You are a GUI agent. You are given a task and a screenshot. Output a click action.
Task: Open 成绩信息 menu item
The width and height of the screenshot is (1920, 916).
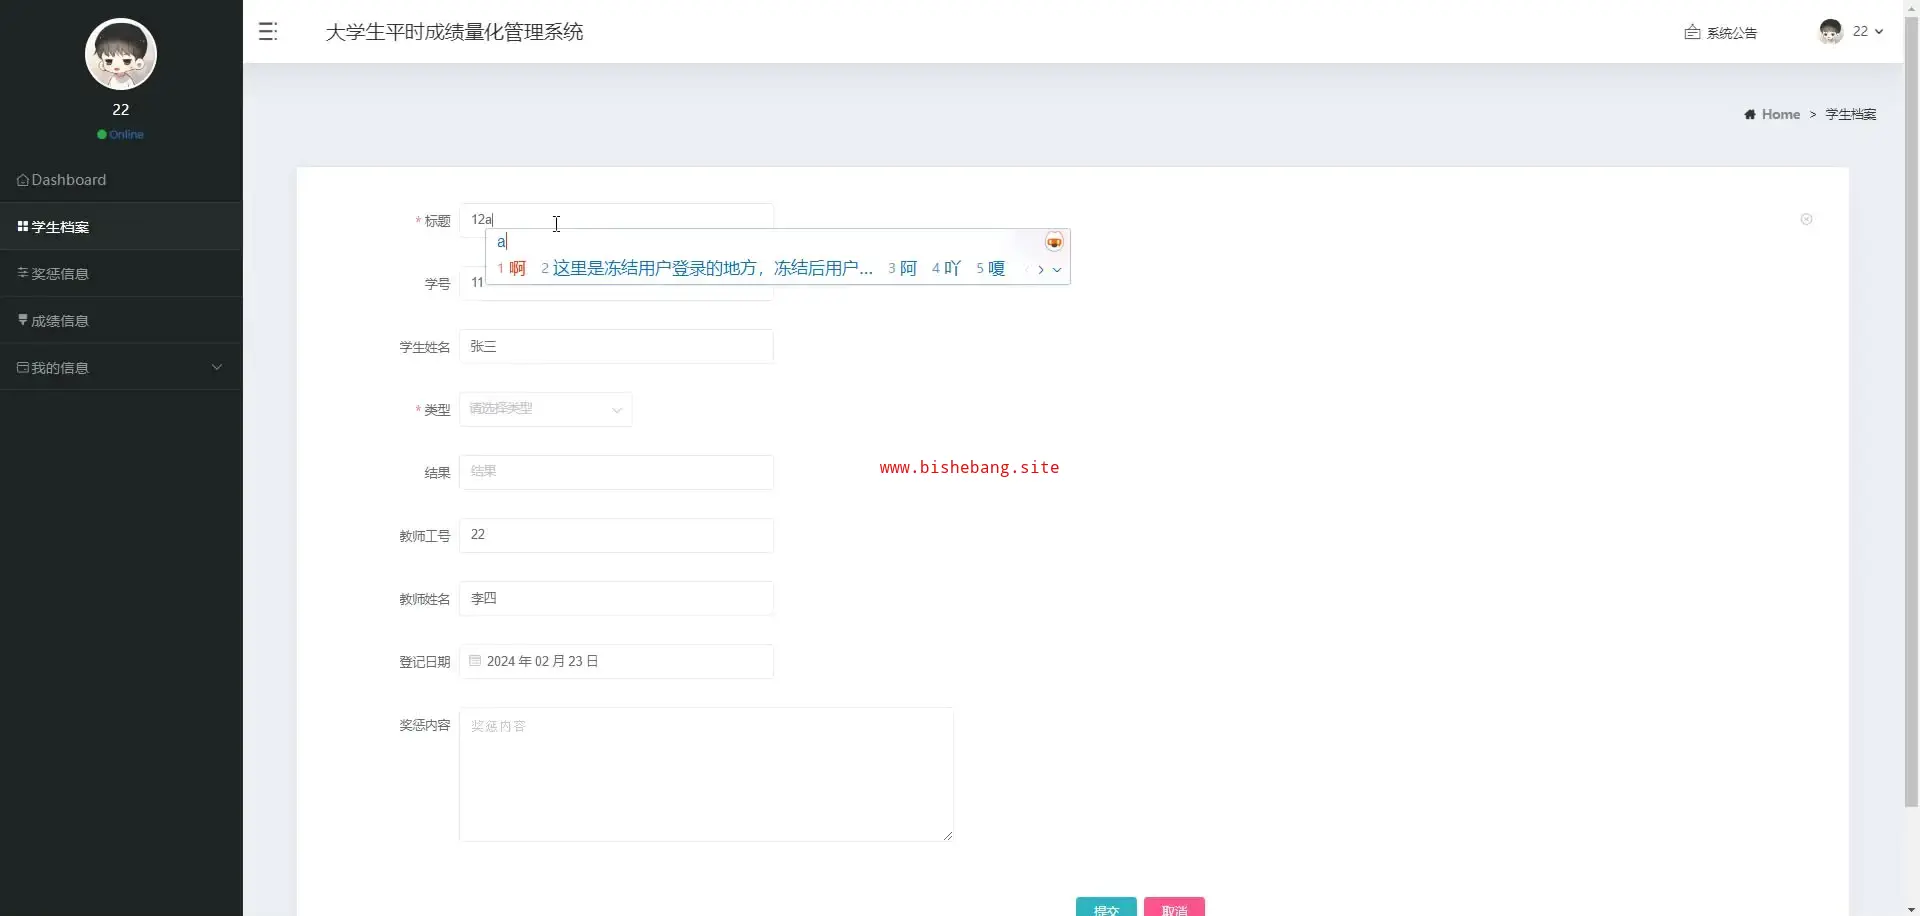point(121,320)
